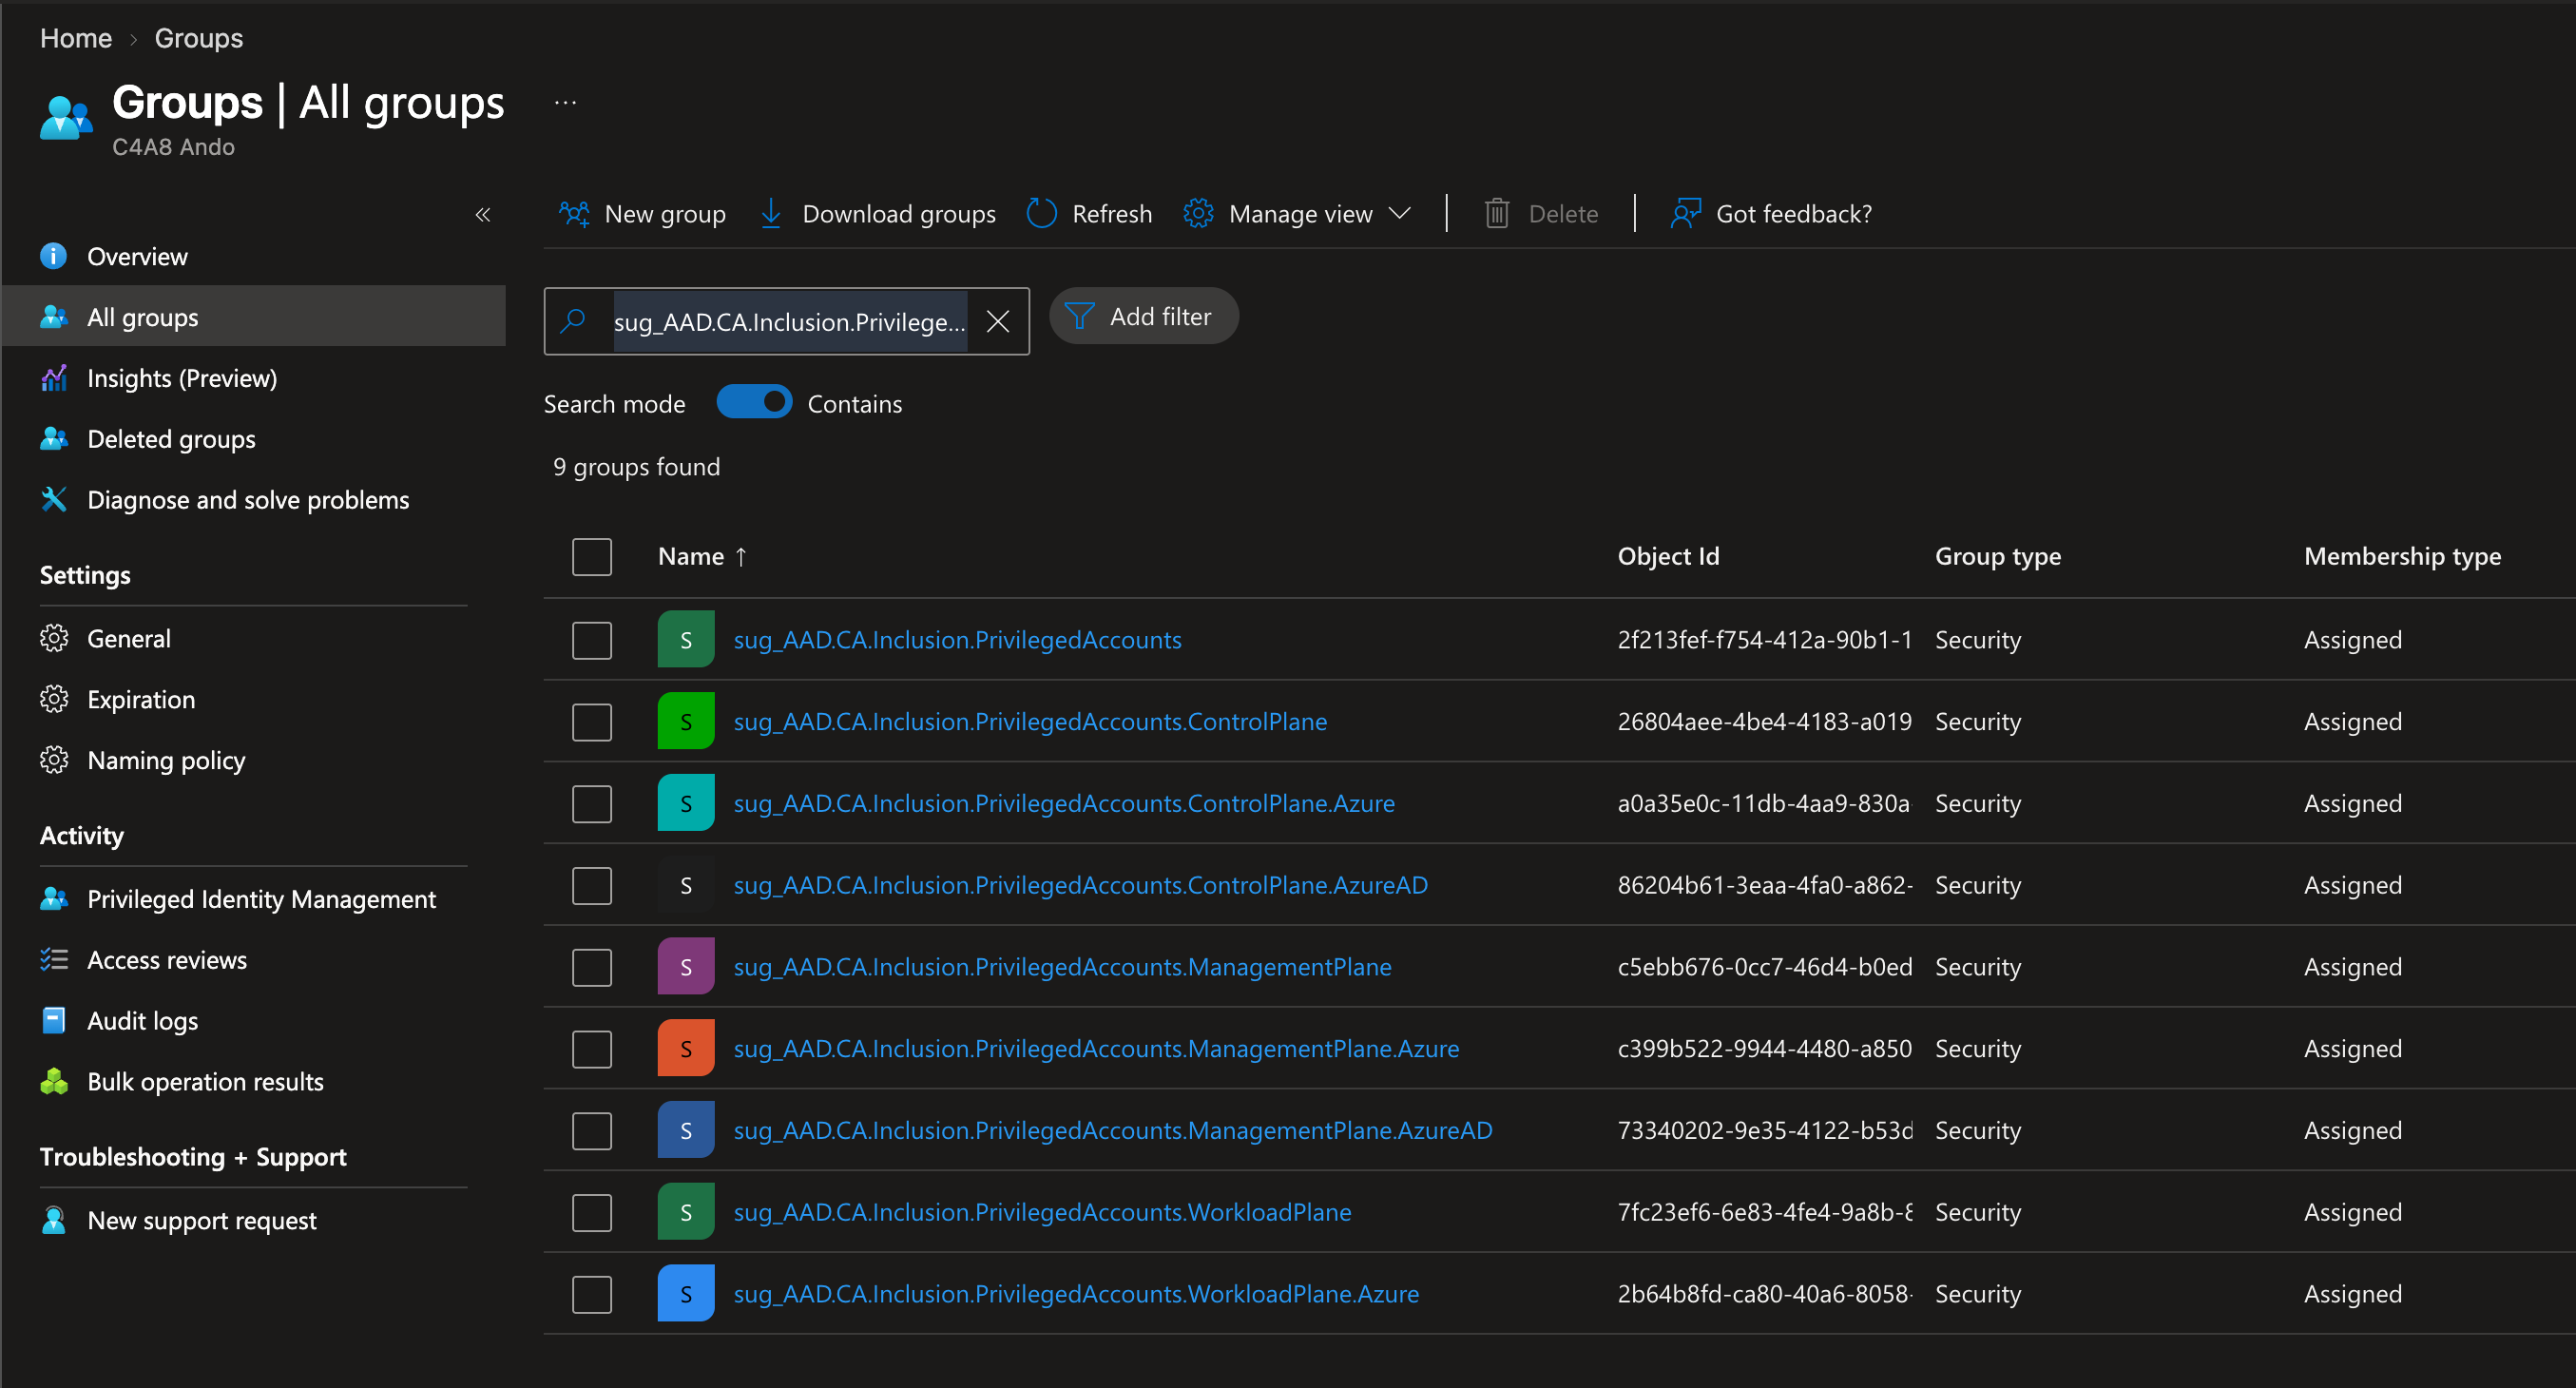The width and height of the screenshot is (2576, 1388).
Task: Click the Got feedback person icon
Action: coord(1685,213)
